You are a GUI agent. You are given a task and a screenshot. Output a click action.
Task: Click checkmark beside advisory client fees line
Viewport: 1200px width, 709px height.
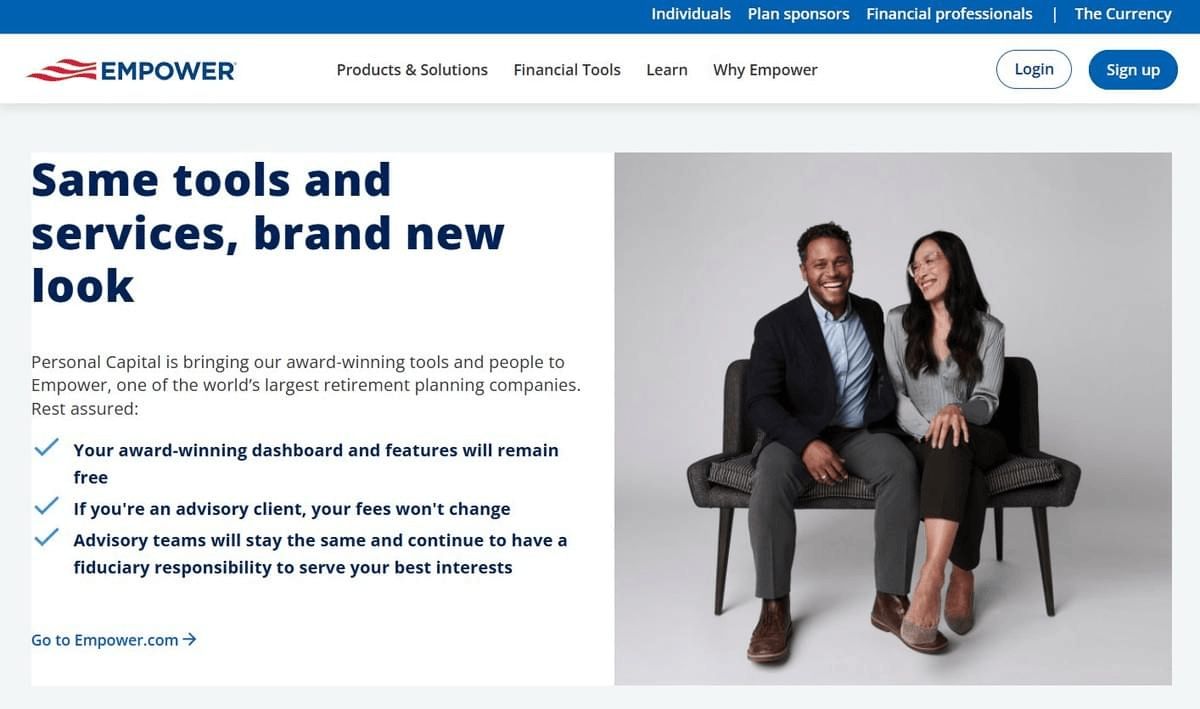(x=46, y=507)
